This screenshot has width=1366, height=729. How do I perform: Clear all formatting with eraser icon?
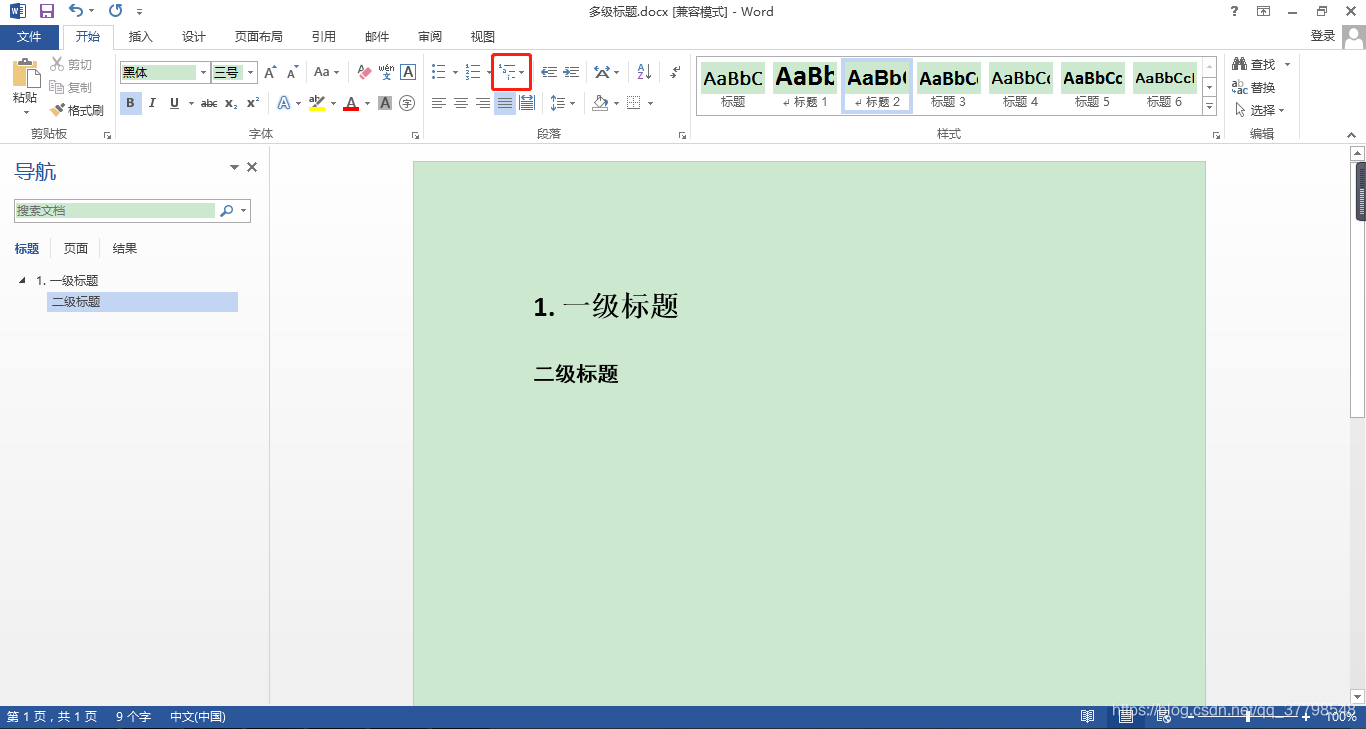pos(364,72)
